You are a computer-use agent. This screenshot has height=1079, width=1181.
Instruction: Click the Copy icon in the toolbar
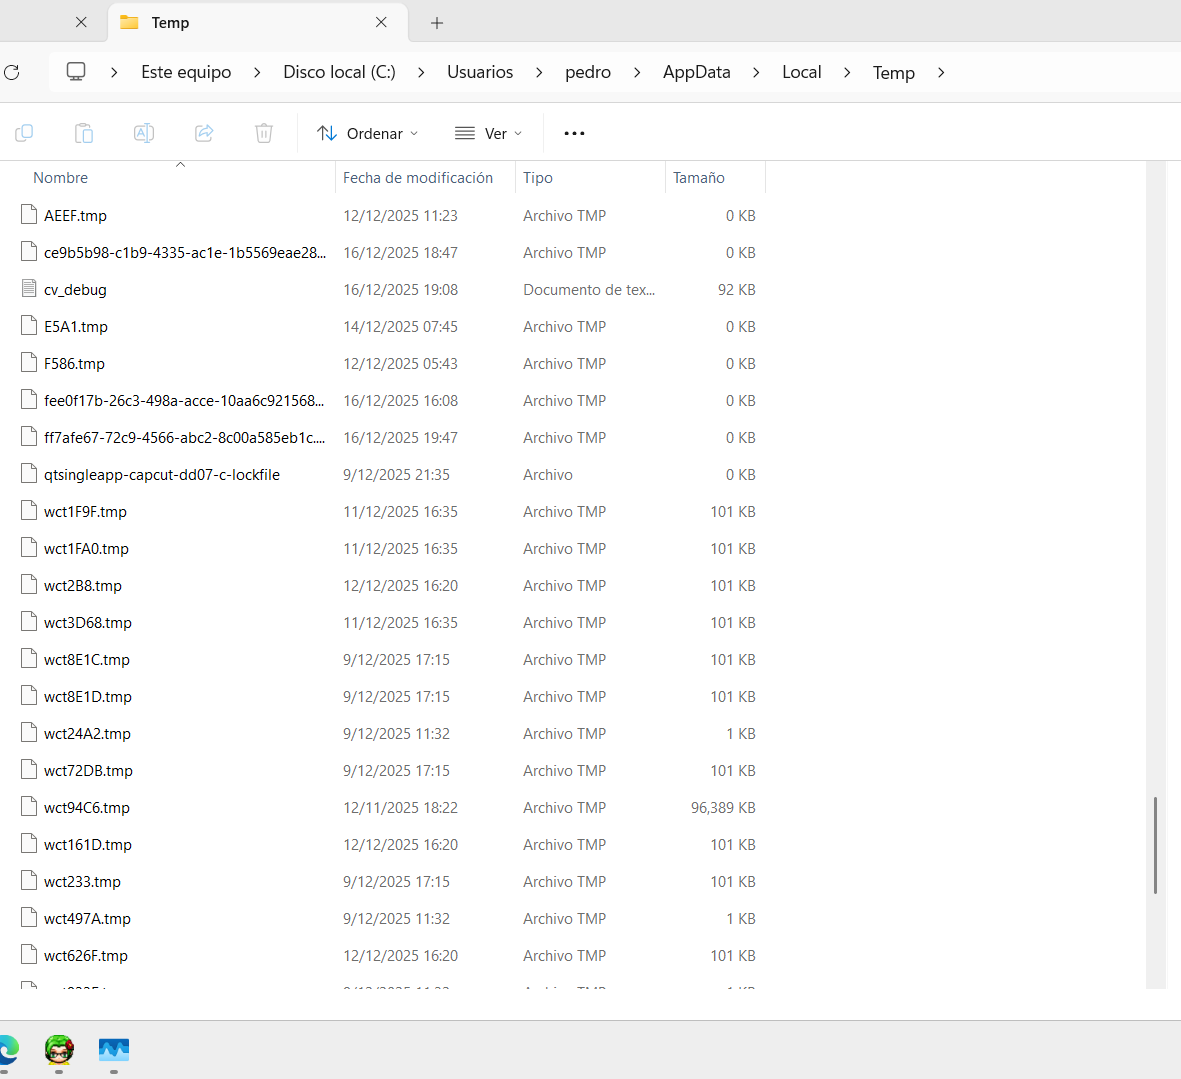24,133
